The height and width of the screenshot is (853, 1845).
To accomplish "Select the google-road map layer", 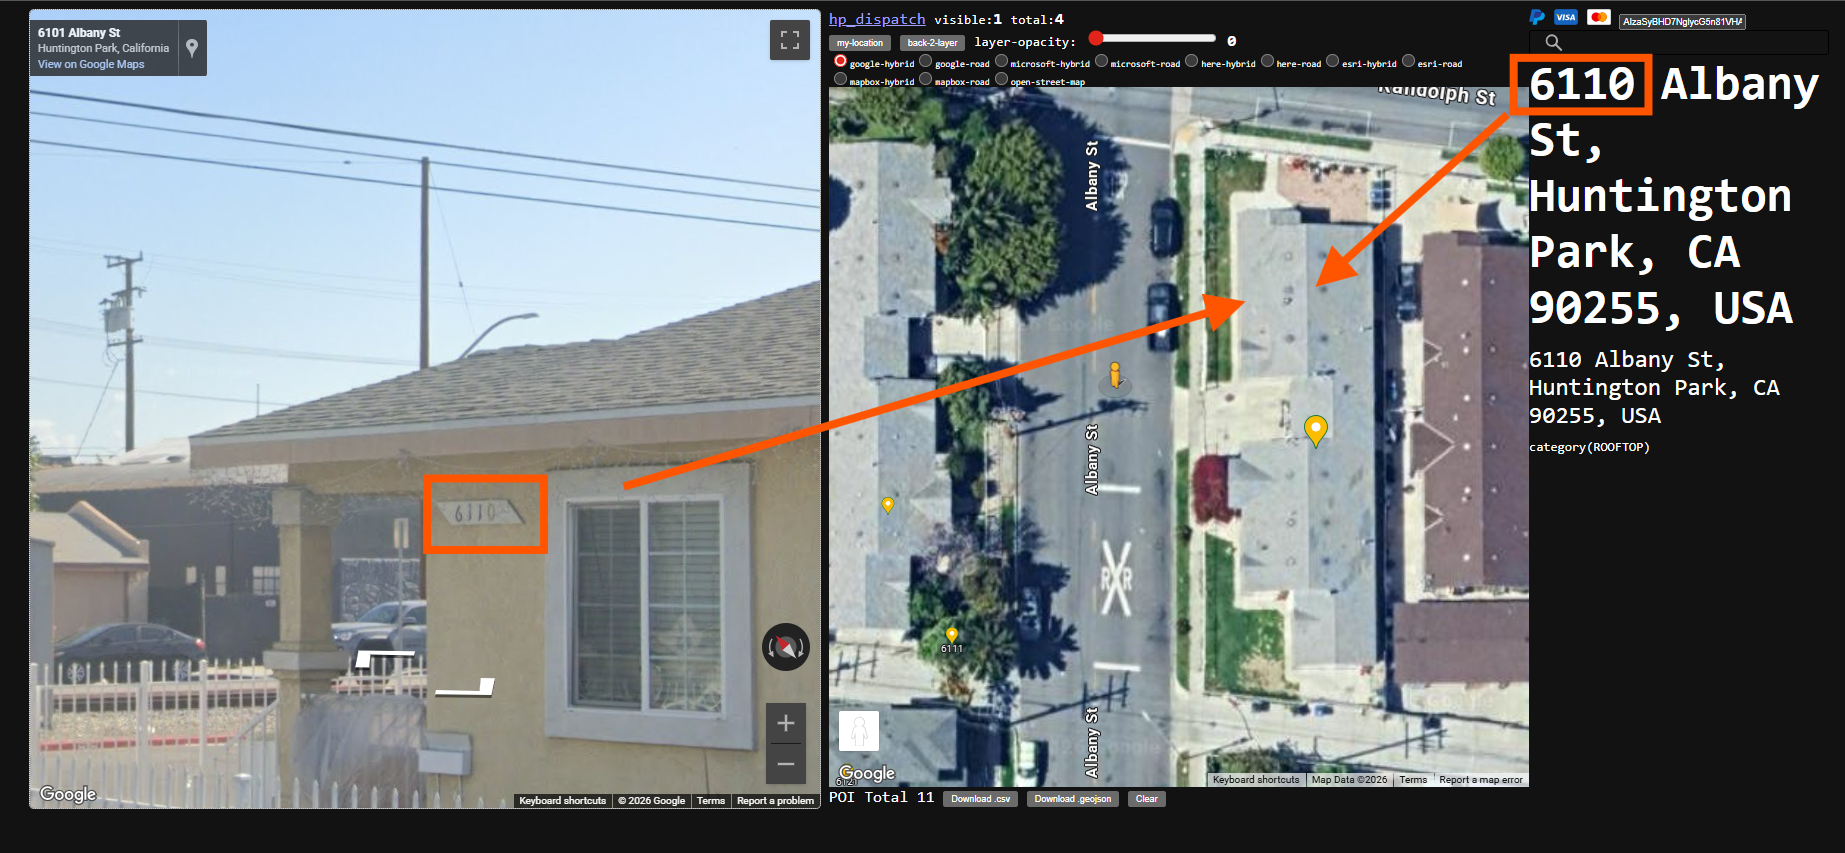I will tap(926, 62).
